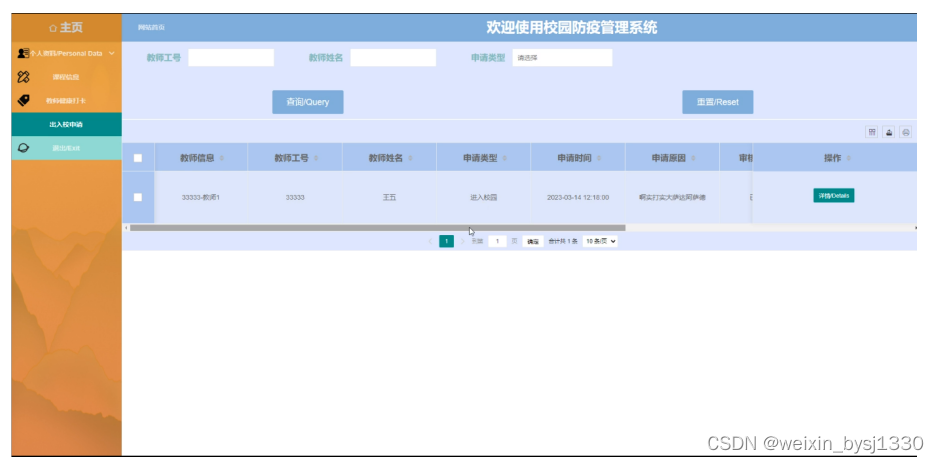Focus the page number jump input
This screenshot has width=939, height=463.
coord(498,241)
